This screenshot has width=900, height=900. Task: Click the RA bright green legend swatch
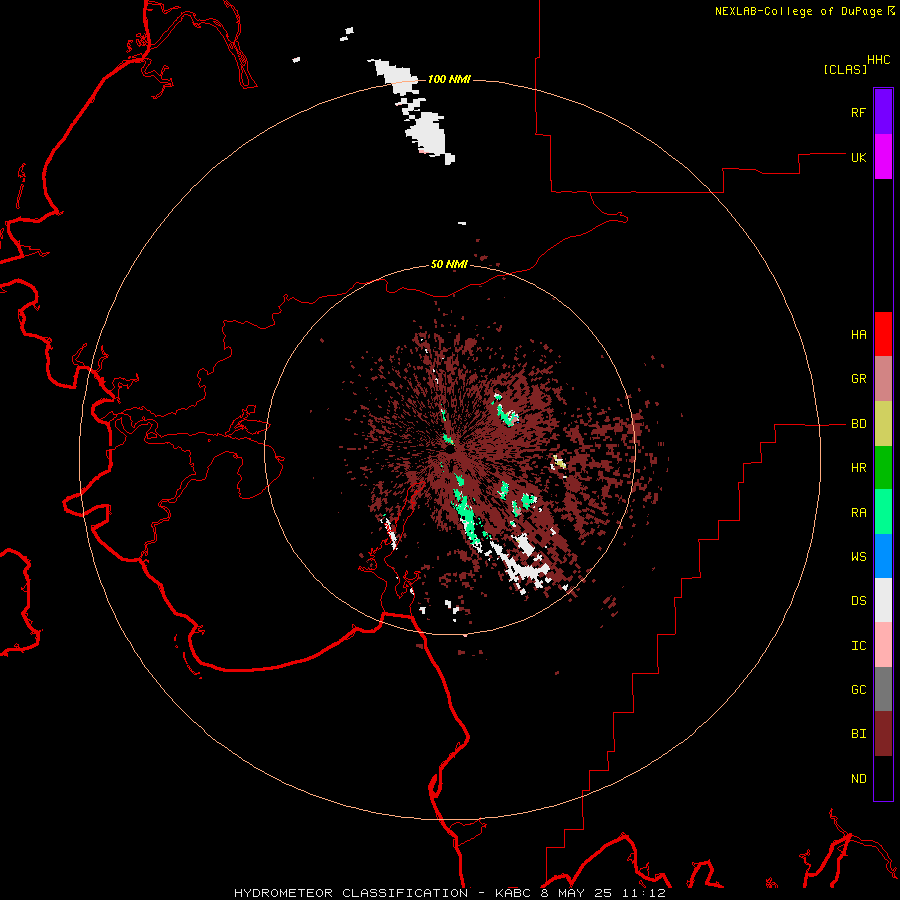click(x=883, y=512)
